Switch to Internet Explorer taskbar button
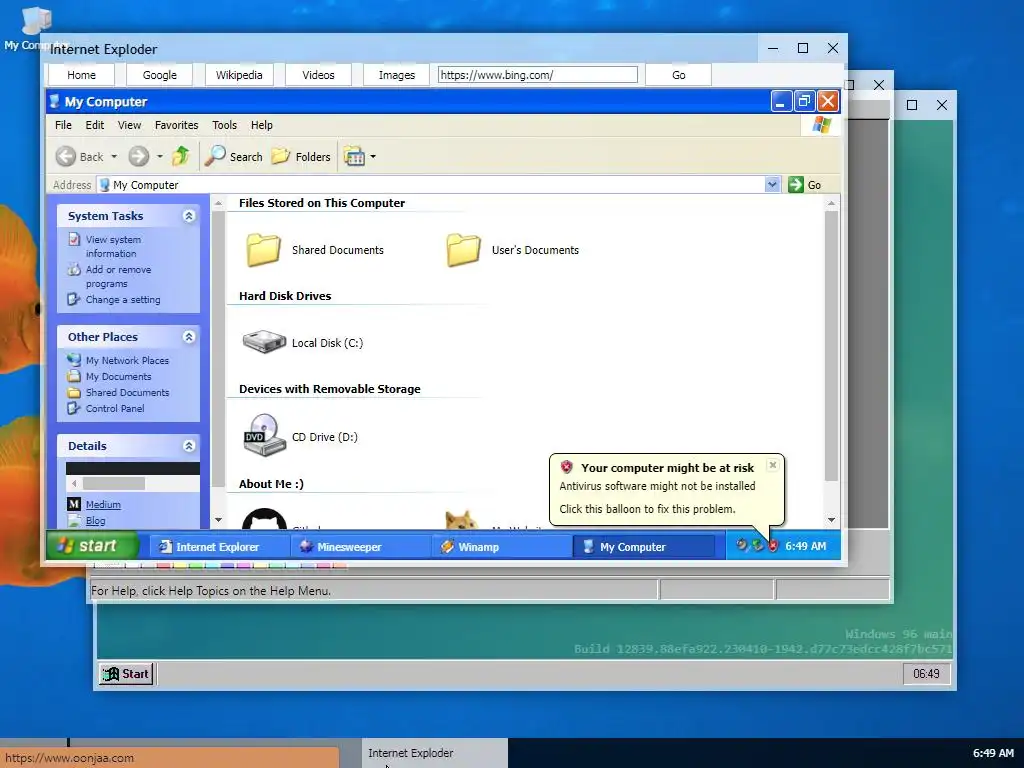Image resolution: width=1024 pixels, height=768 pixels. click(217, 547)
